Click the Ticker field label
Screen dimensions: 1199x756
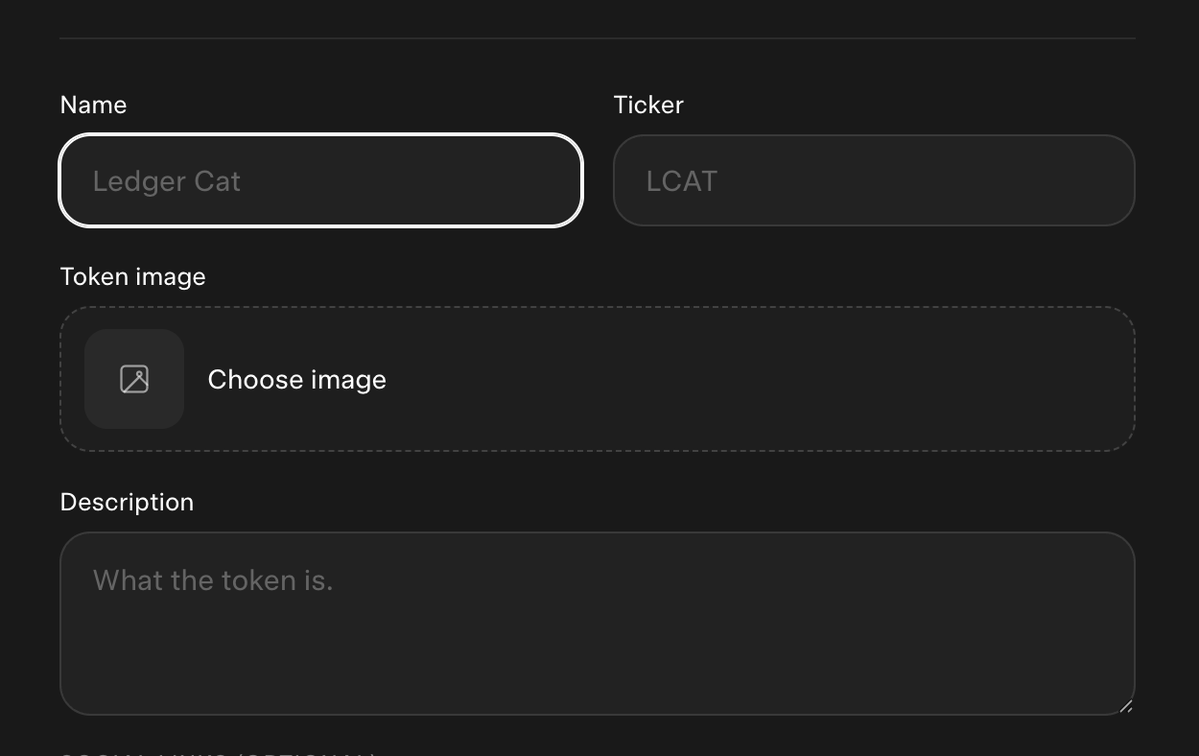pos(648,105)
